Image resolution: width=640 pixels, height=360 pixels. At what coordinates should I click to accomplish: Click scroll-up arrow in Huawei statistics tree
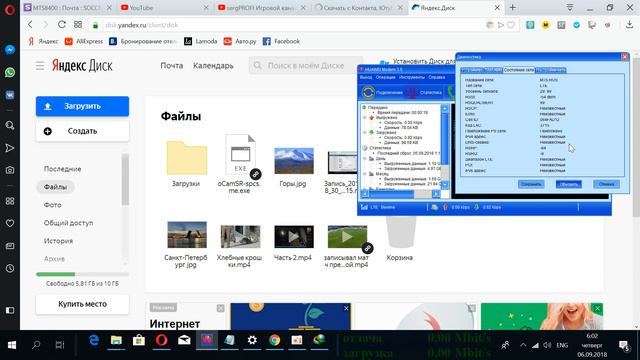[x=445, y=109]
